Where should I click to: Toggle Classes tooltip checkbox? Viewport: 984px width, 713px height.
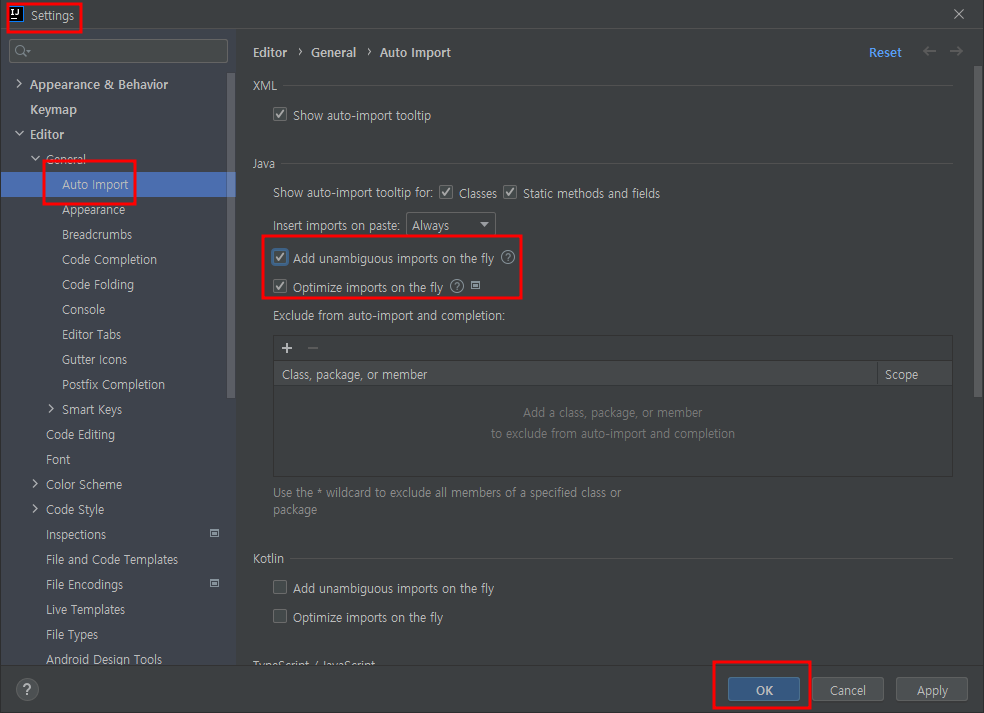(x=446, y=192)
